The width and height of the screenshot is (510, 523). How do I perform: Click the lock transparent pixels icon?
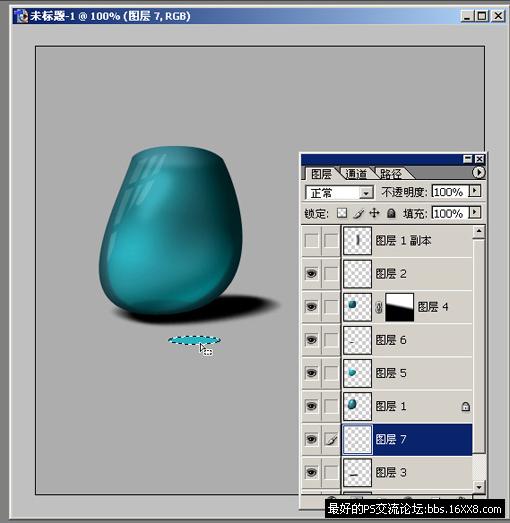pyautogui.click(x=342, y=213)
